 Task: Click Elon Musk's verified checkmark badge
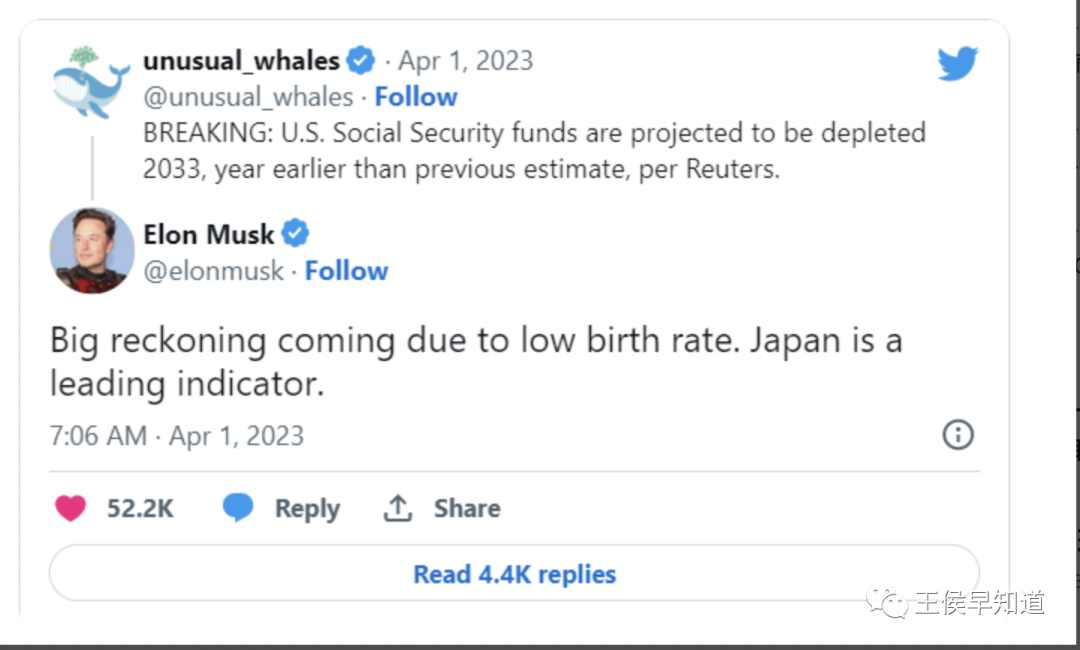295,234
